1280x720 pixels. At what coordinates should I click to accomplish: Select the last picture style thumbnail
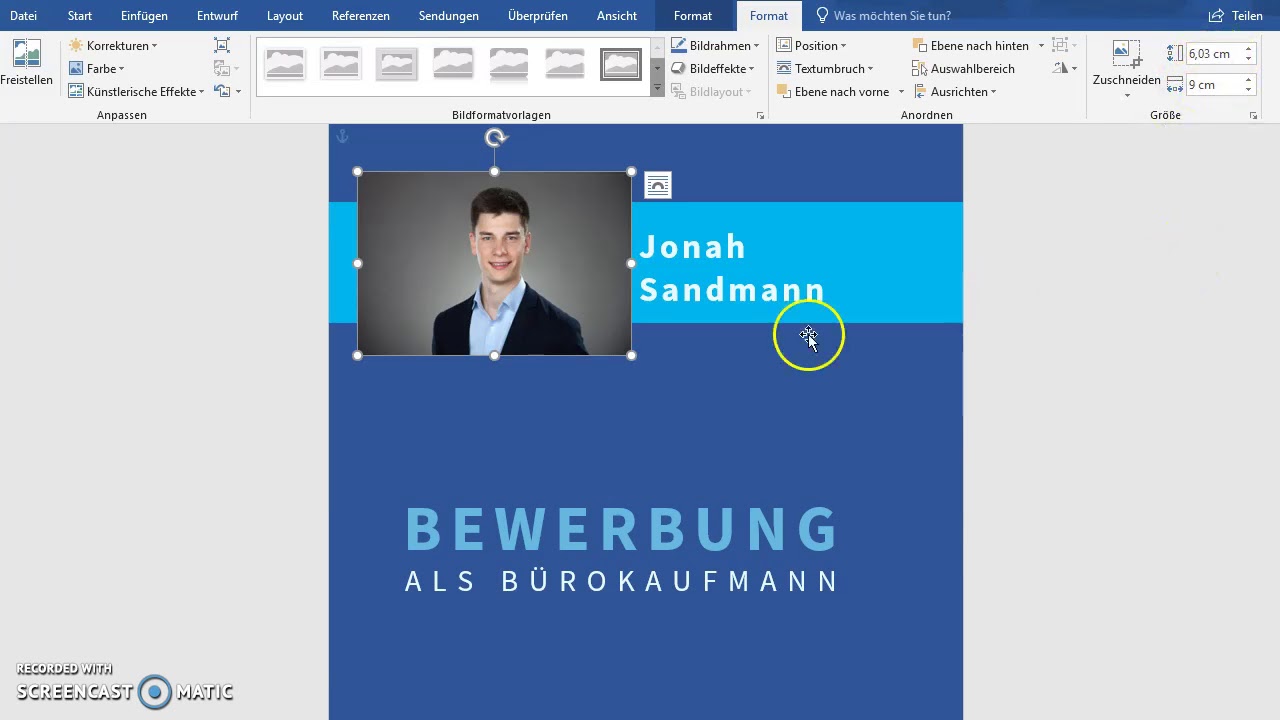[x=620, y=65]
